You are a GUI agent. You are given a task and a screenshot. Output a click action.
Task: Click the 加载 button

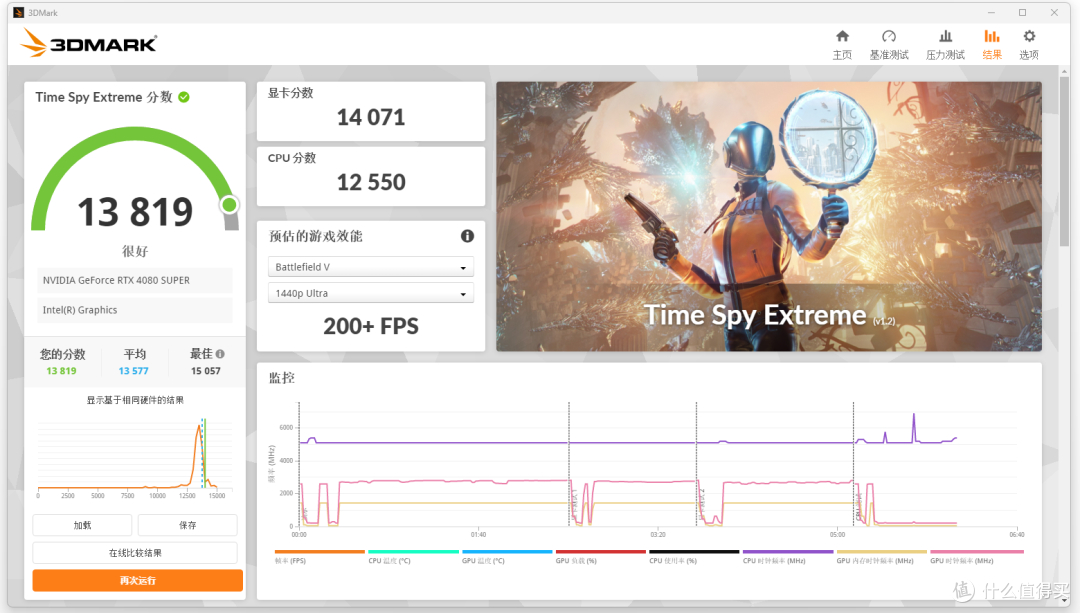[82, 526]
